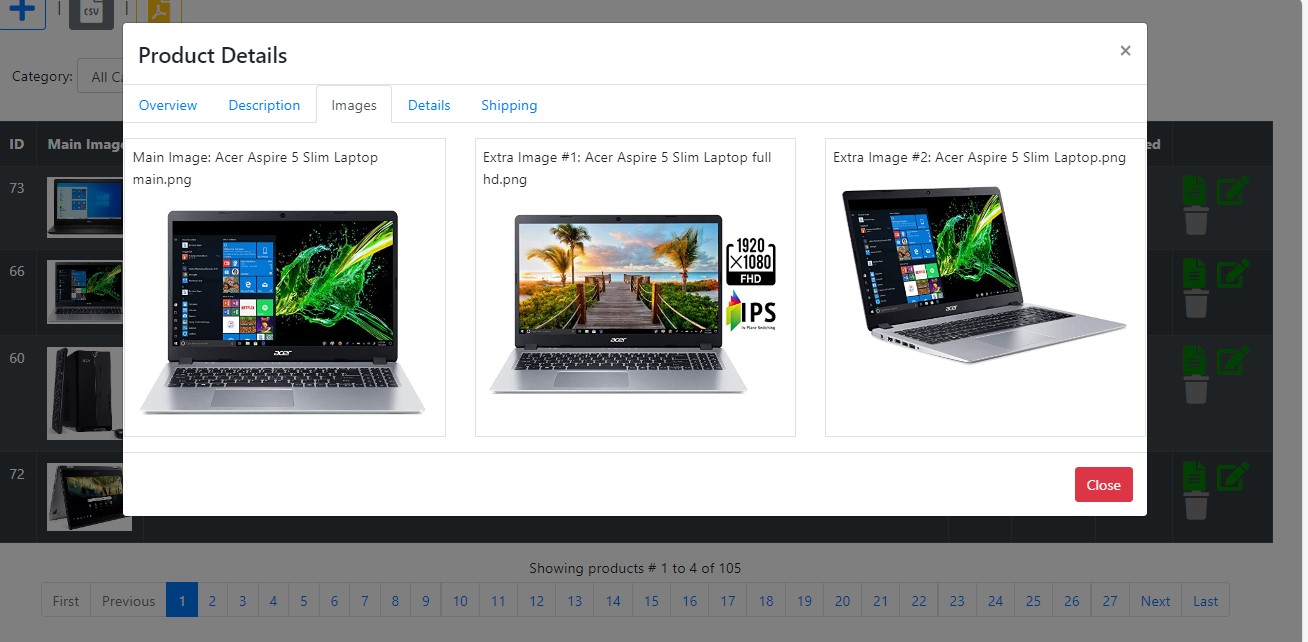Open the Details tab
Viewport: 1308px width, 642px height.
429,105
